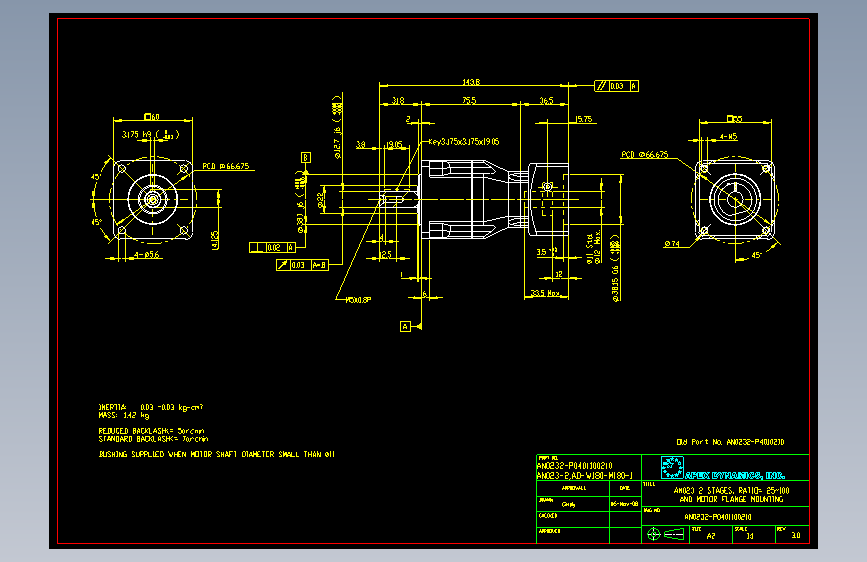
Task: Select the 45° angle label on right view
Action: click(x=756, y=256)
